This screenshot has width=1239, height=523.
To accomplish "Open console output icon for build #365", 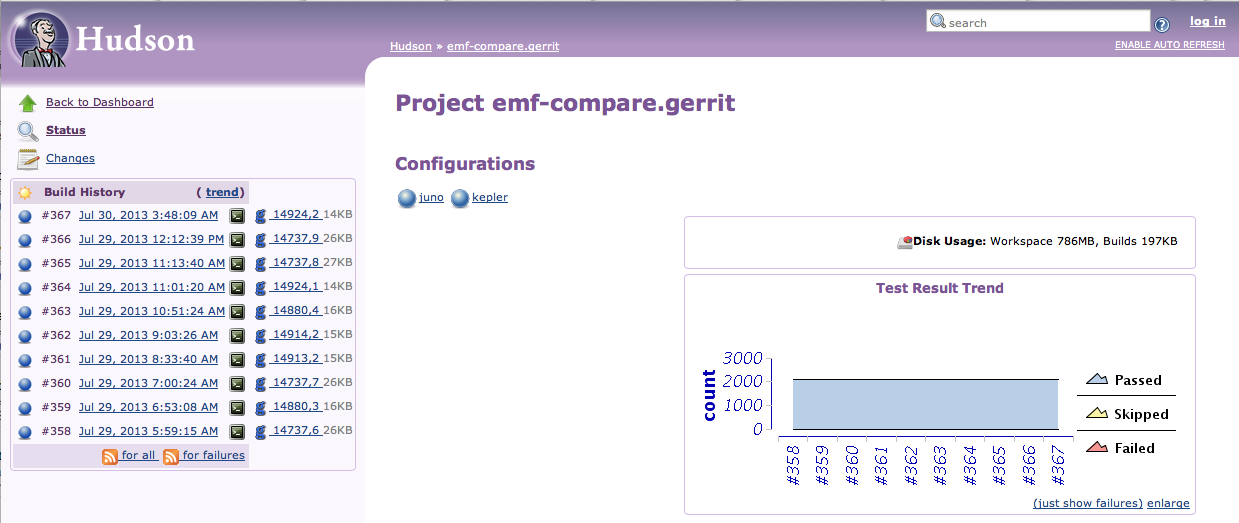I will pos(237,263).
